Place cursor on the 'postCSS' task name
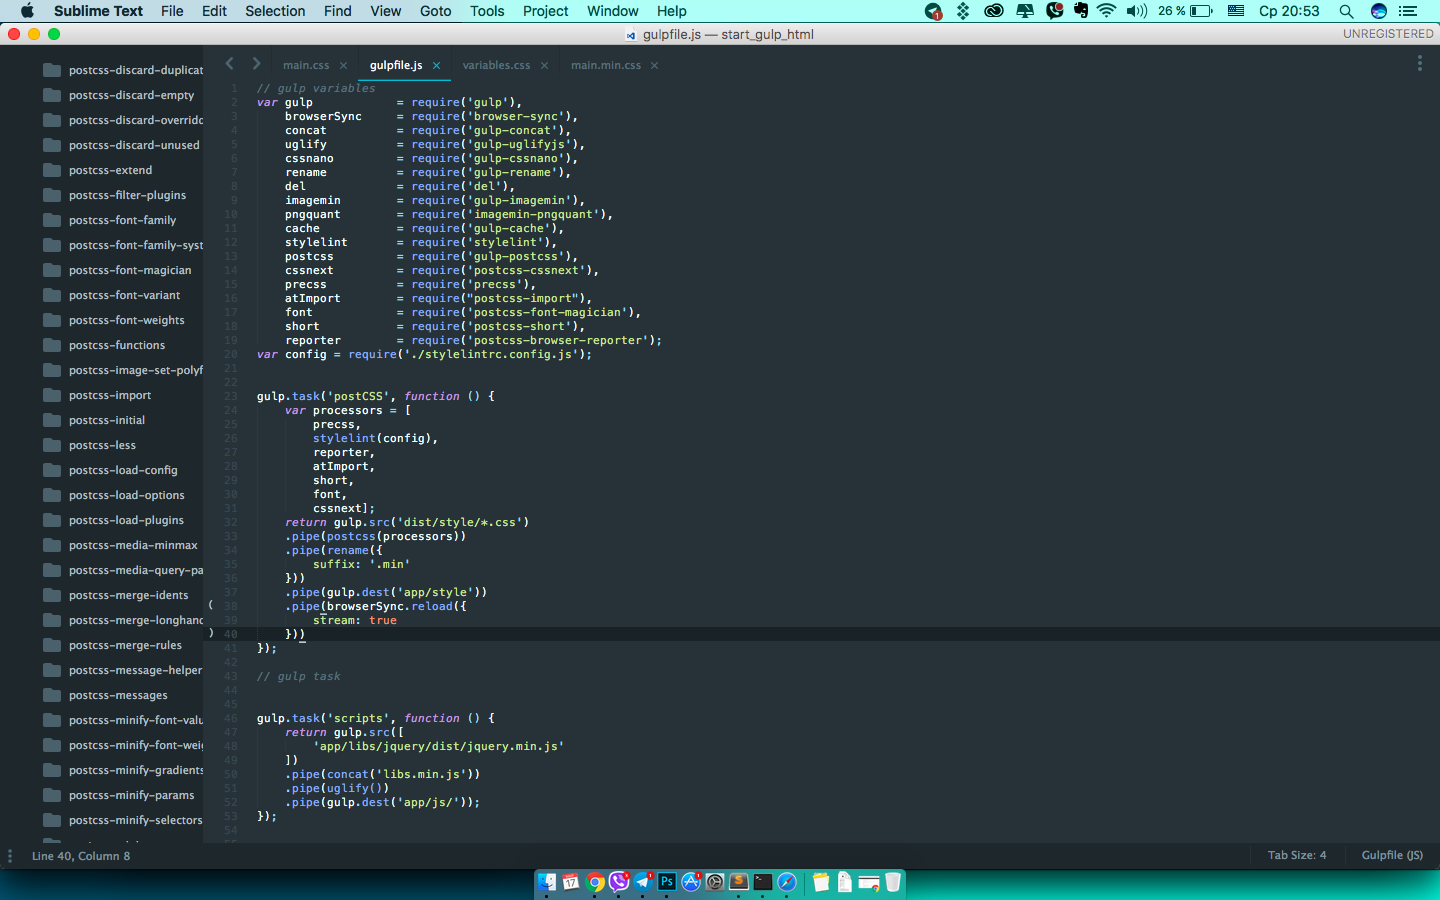1440x900 pixels. [358, 396]
